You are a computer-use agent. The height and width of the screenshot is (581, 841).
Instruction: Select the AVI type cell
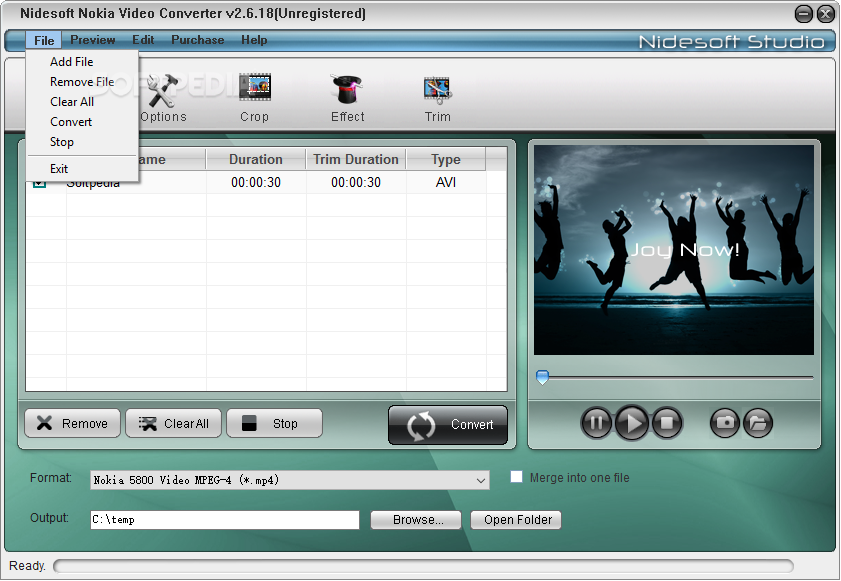[446, 182]
